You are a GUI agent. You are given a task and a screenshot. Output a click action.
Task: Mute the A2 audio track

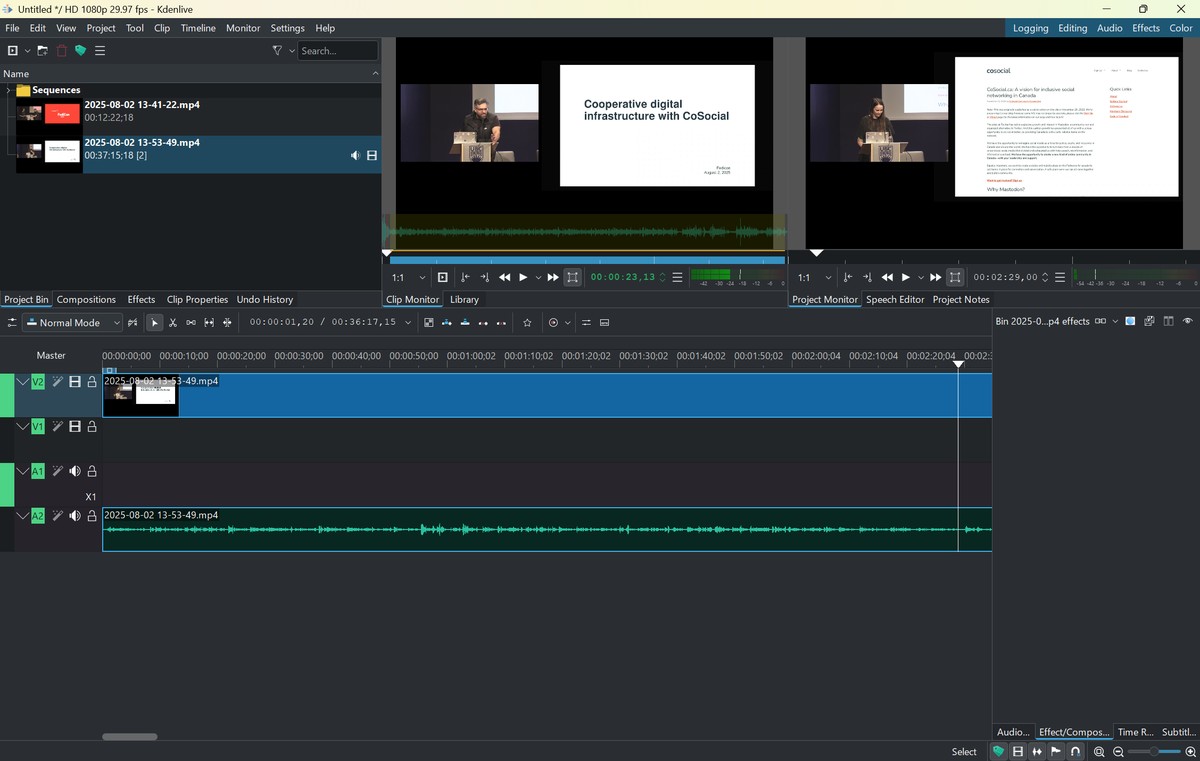pyautogui.click(x=75, y=516)
